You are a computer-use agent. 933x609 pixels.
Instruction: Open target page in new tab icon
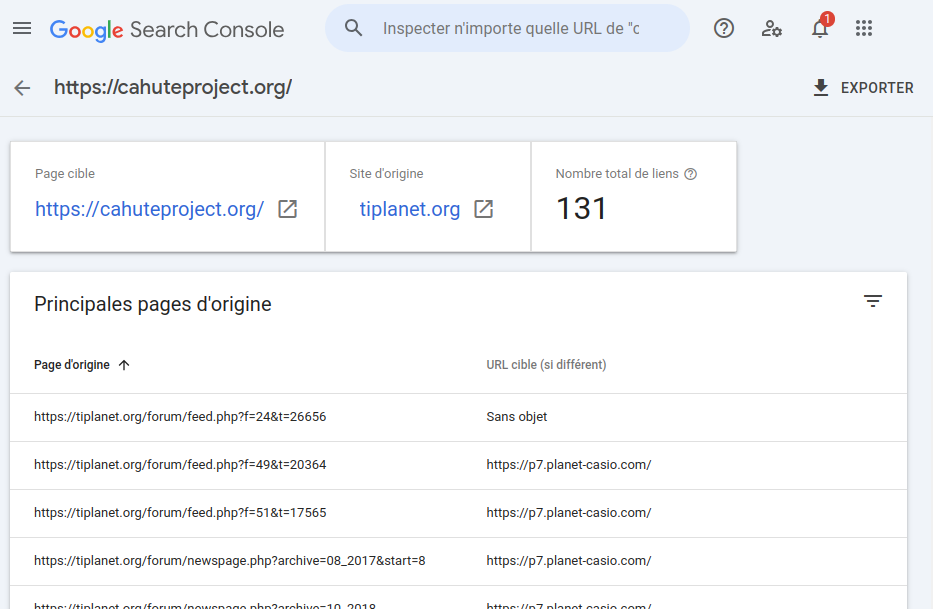point(287,209)
